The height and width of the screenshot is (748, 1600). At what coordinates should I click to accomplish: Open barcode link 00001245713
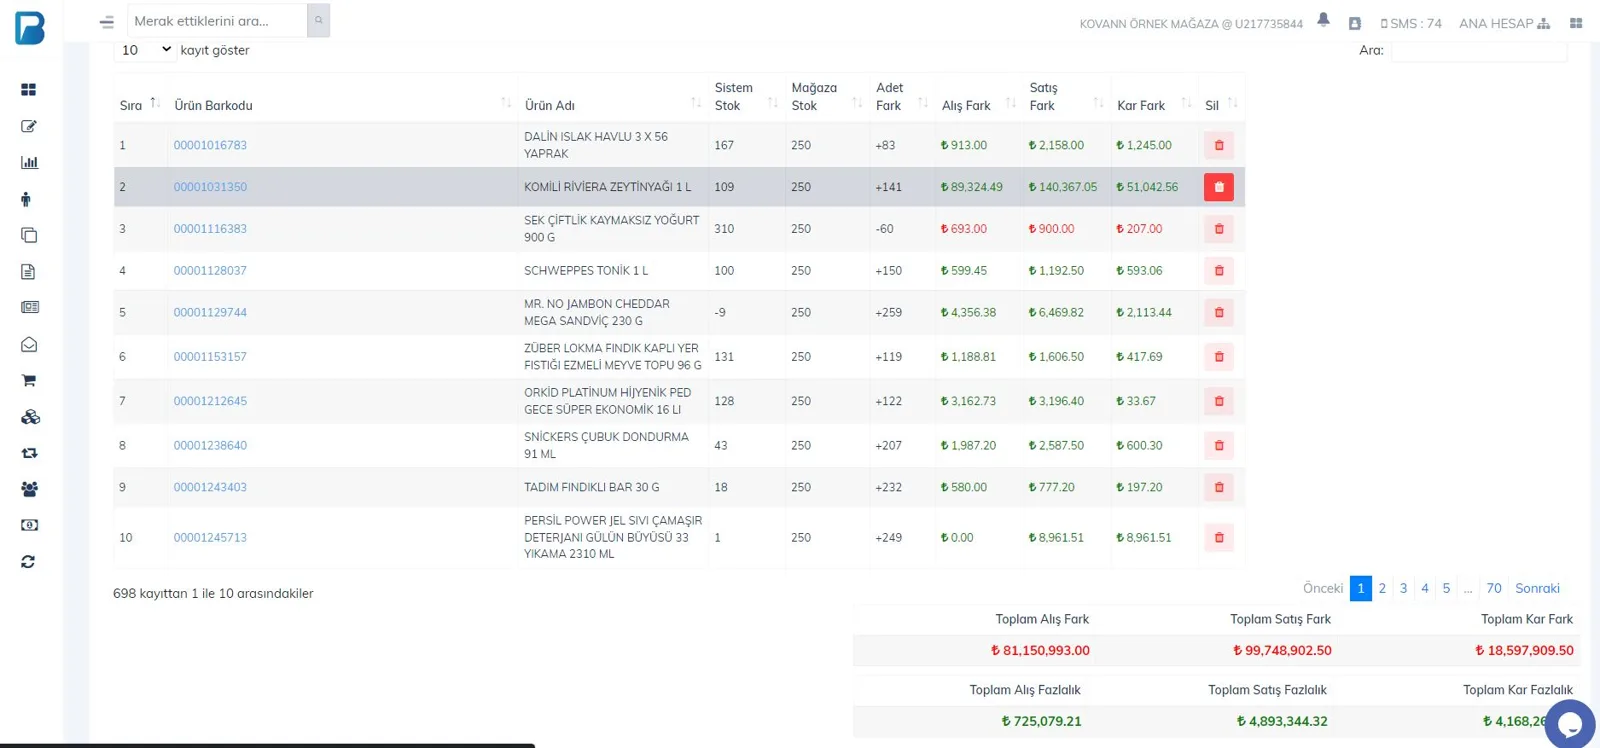pyautogui.click(x=210, y=537)
